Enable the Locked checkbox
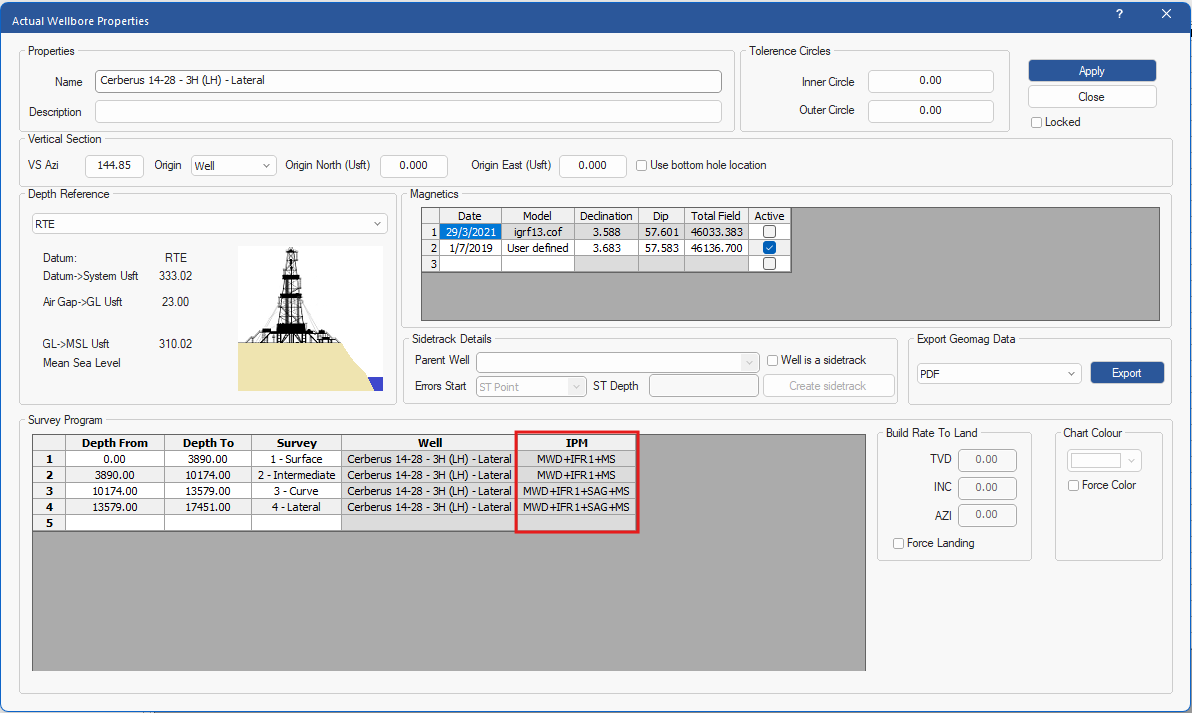The image size is (1192, 713). point(1037,122)
